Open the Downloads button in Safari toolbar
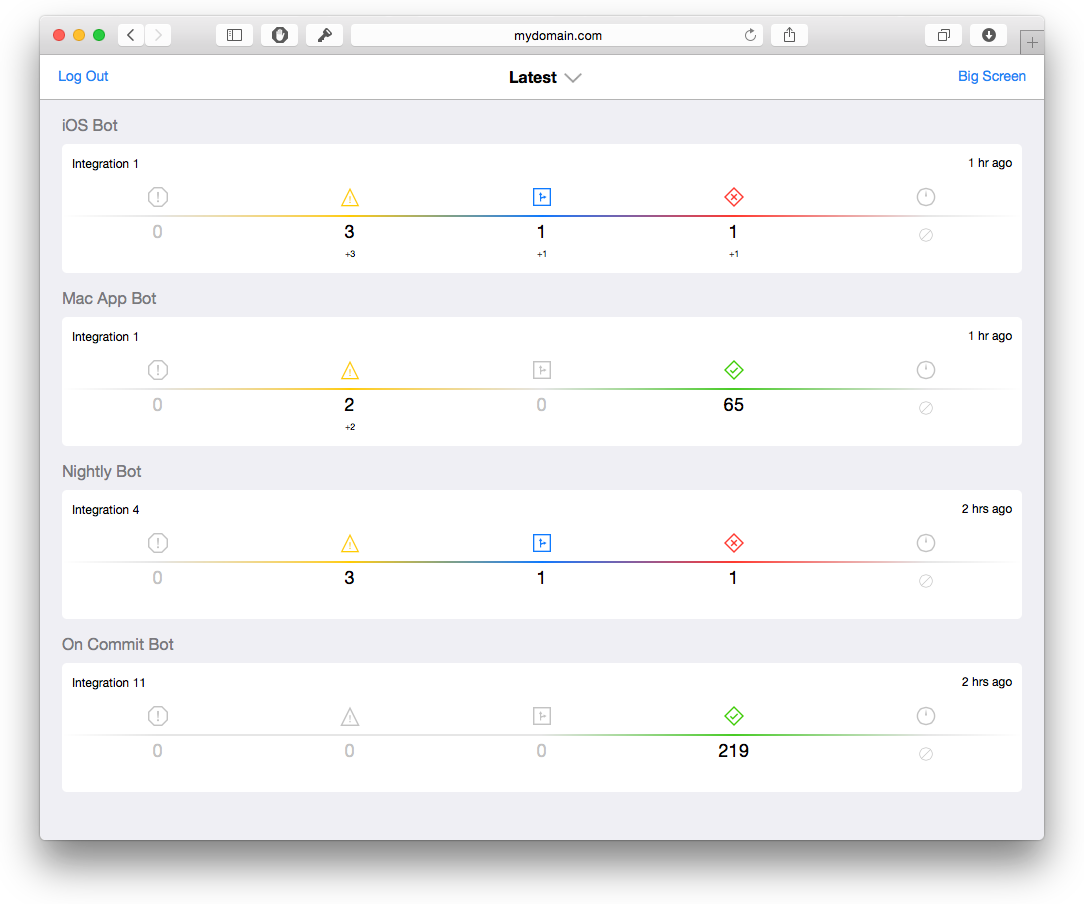 (988, 35)
